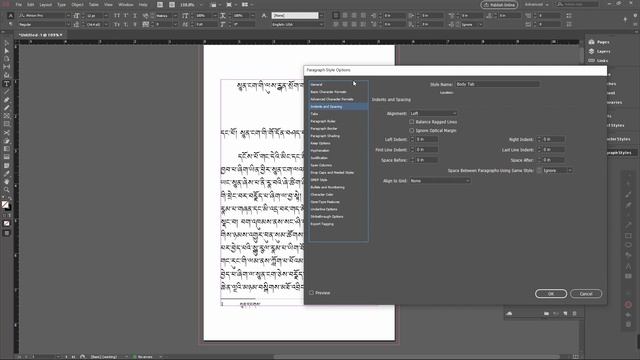Click the Left Indent input field
The height and width of the screenshot is (360, 640).
[427, 139]
